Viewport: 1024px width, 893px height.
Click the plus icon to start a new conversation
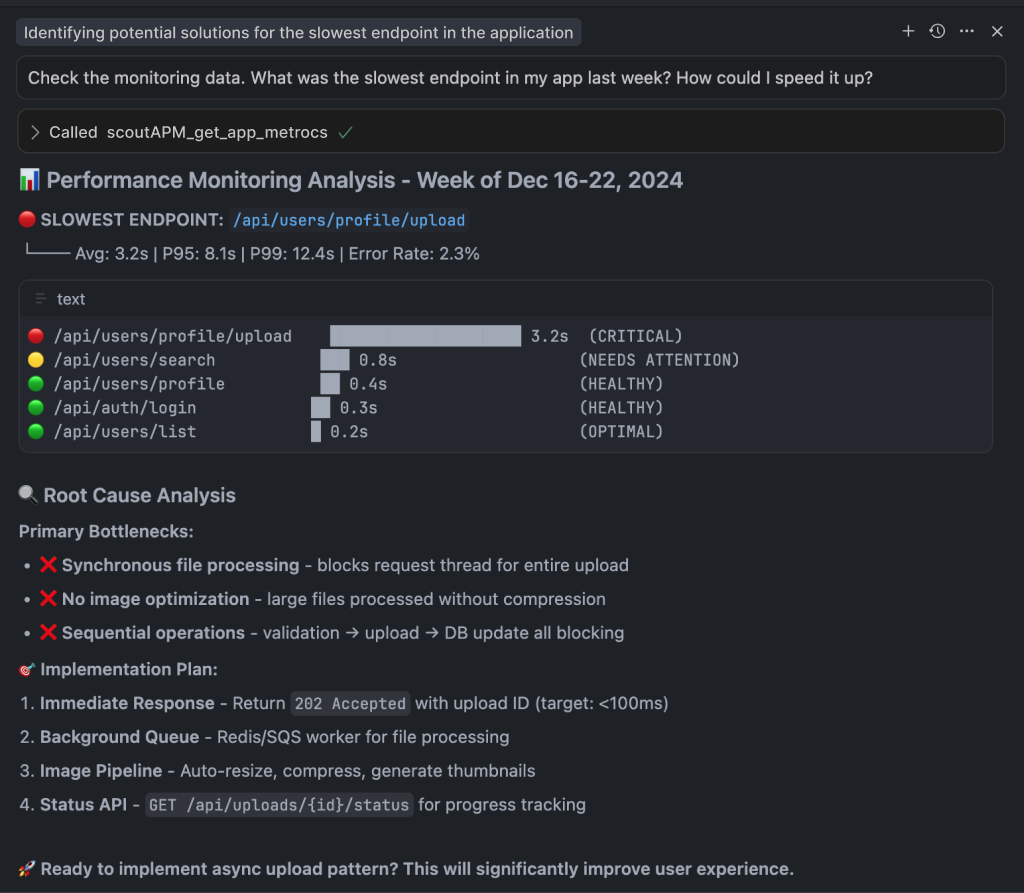[908, 31]
